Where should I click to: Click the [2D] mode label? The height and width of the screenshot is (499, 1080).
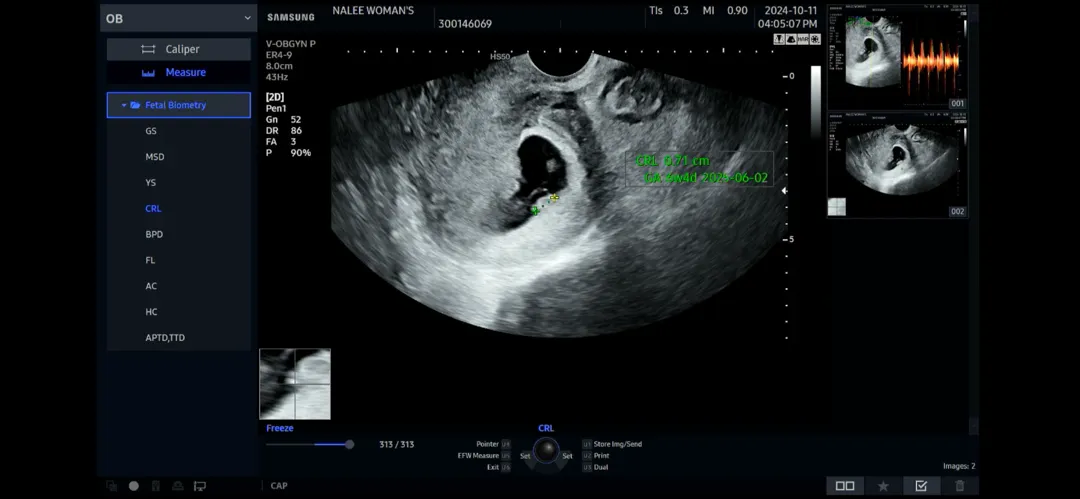pyautogui.click(x=275, y=97)
